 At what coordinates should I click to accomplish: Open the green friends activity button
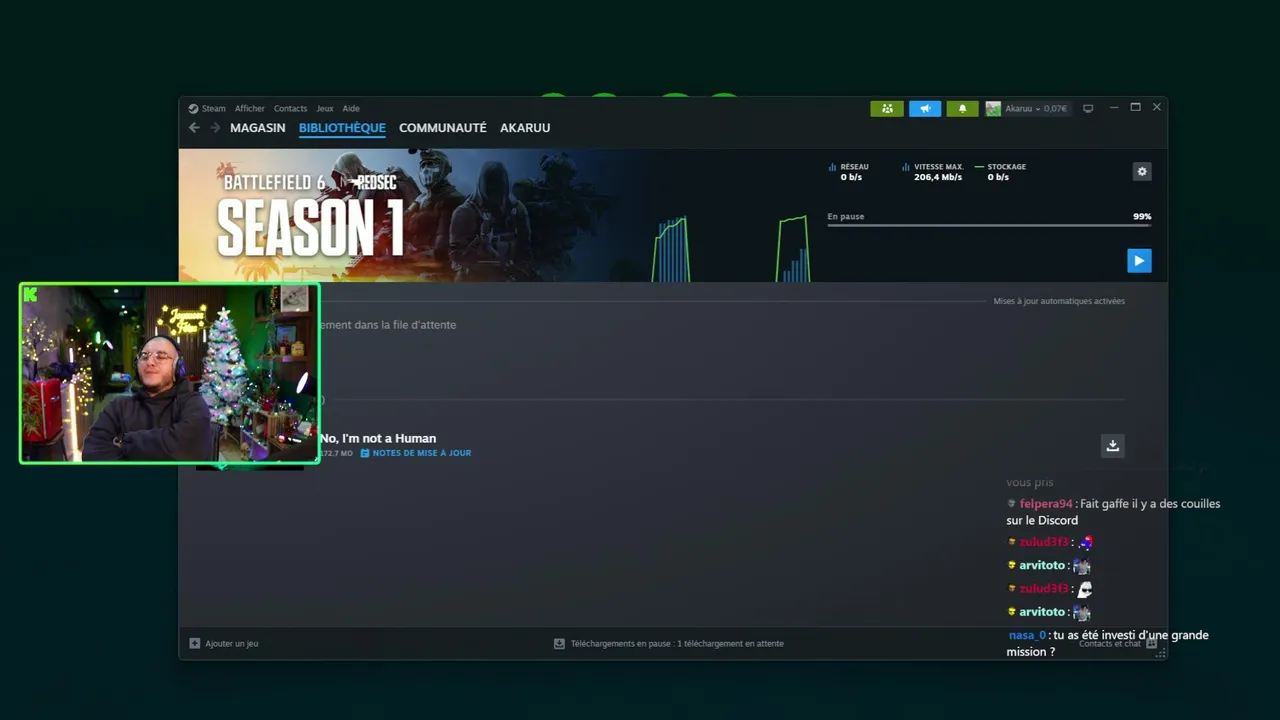coord(887,108)
